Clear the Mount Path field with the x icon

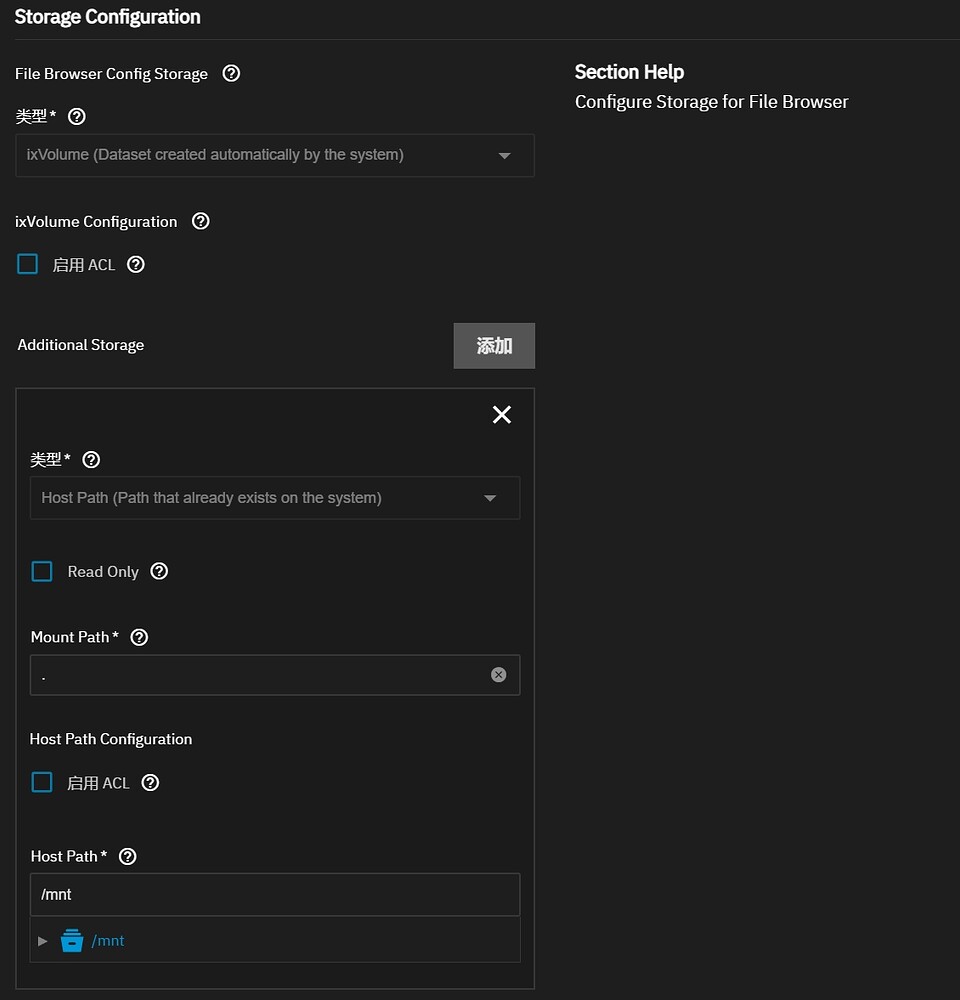coord(498,674)
